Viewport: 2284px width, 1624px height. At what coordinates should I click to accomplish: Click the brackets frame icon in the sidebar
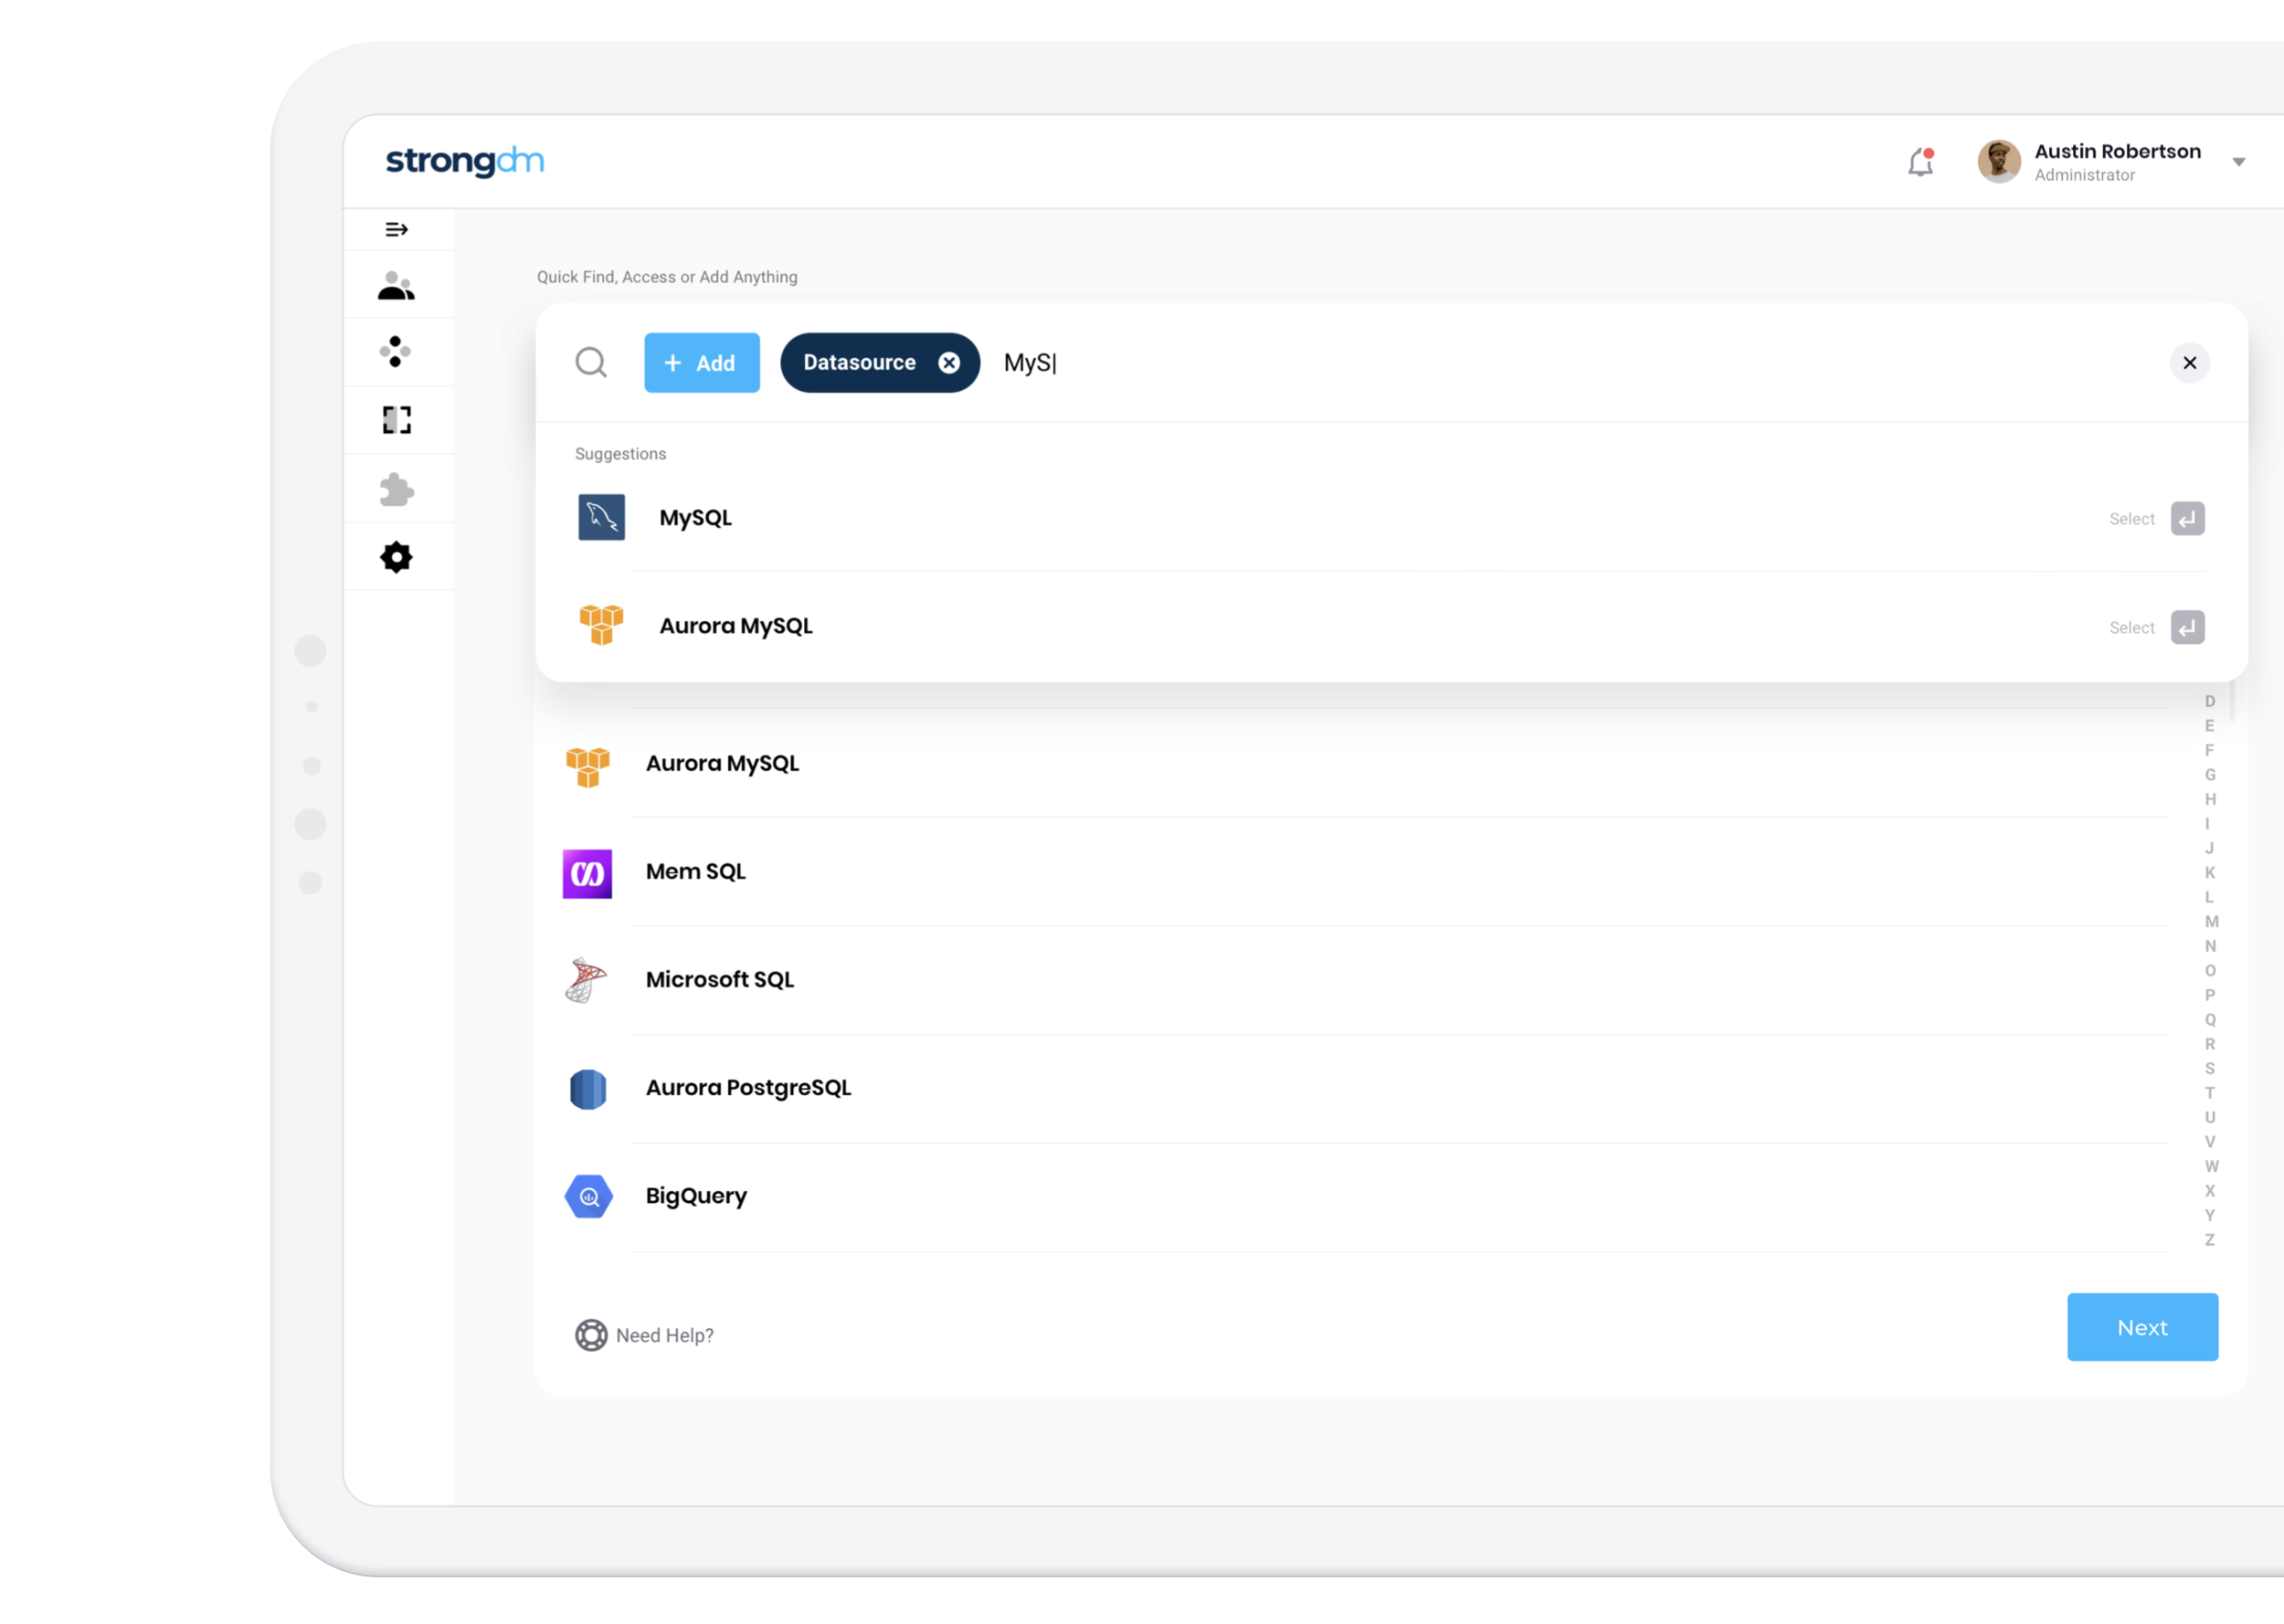[396, 420]
